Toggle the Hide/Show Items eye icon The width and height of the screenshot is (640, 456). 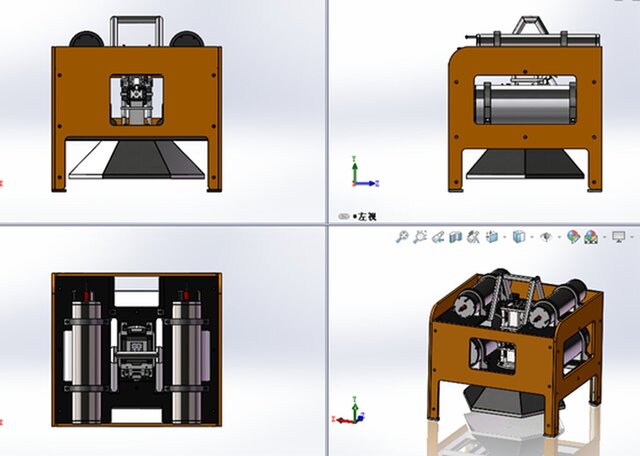(545, 237)
